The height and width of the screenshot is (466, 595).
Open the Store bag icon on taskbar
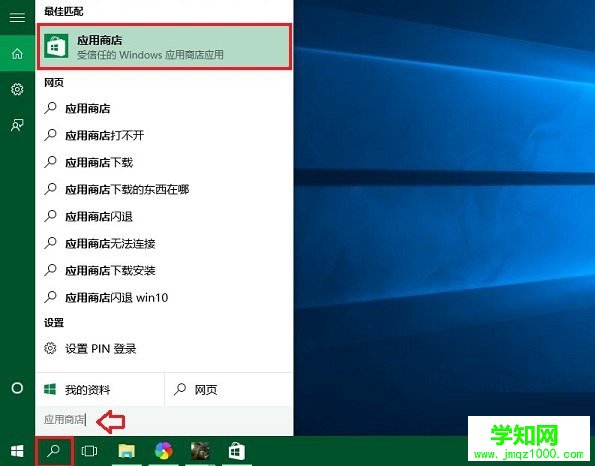237,451
